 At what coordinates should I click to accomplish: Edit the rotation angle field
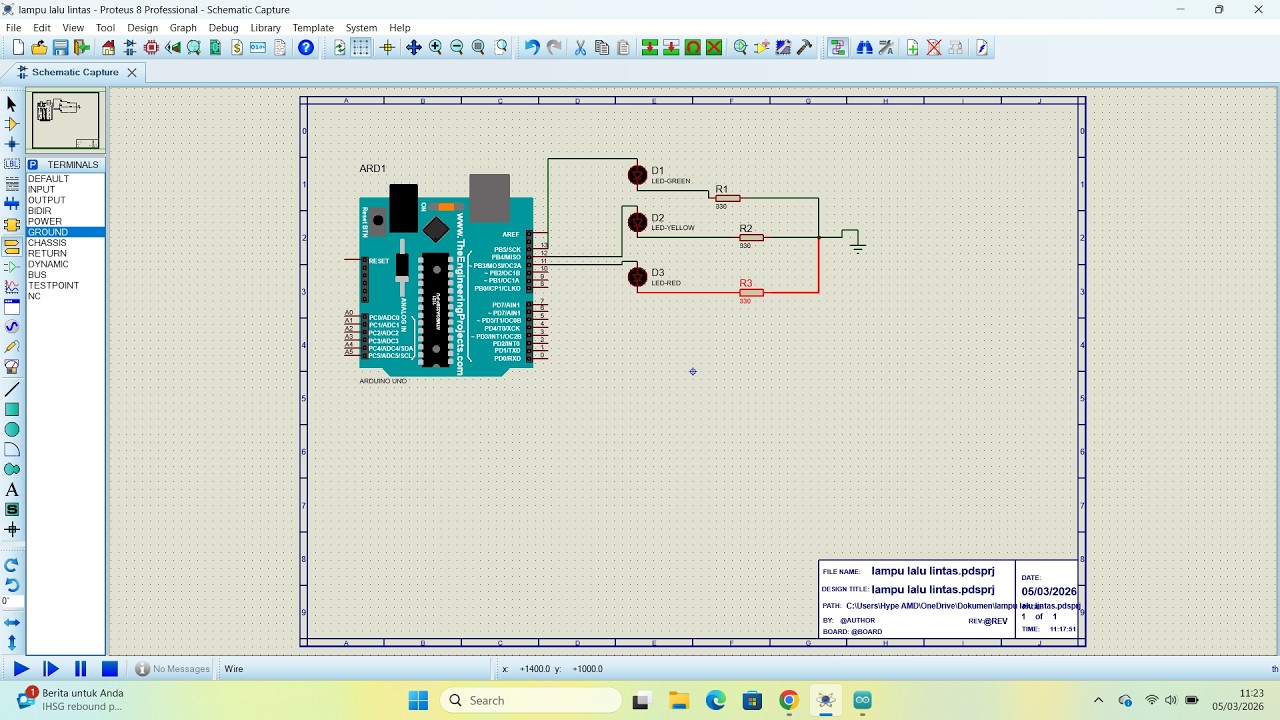[x=12, y=601]
